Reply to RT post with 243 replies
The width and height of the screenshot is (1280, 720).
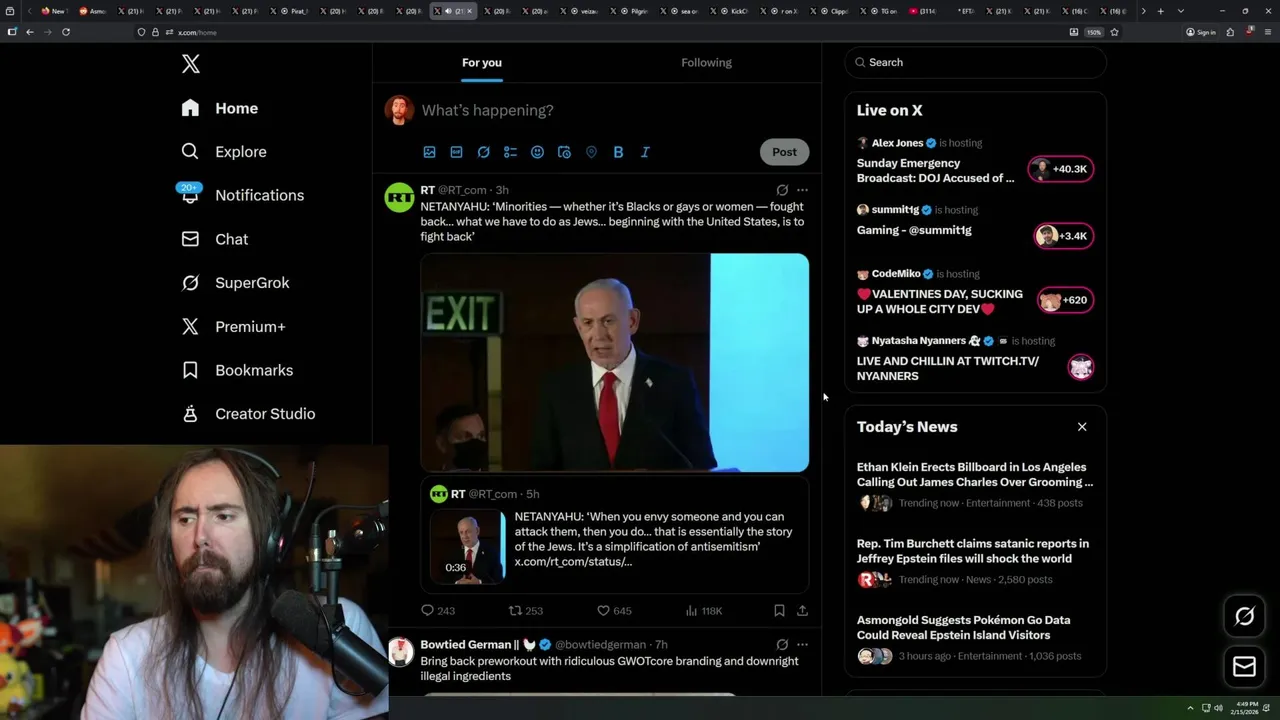coord(438,611)
